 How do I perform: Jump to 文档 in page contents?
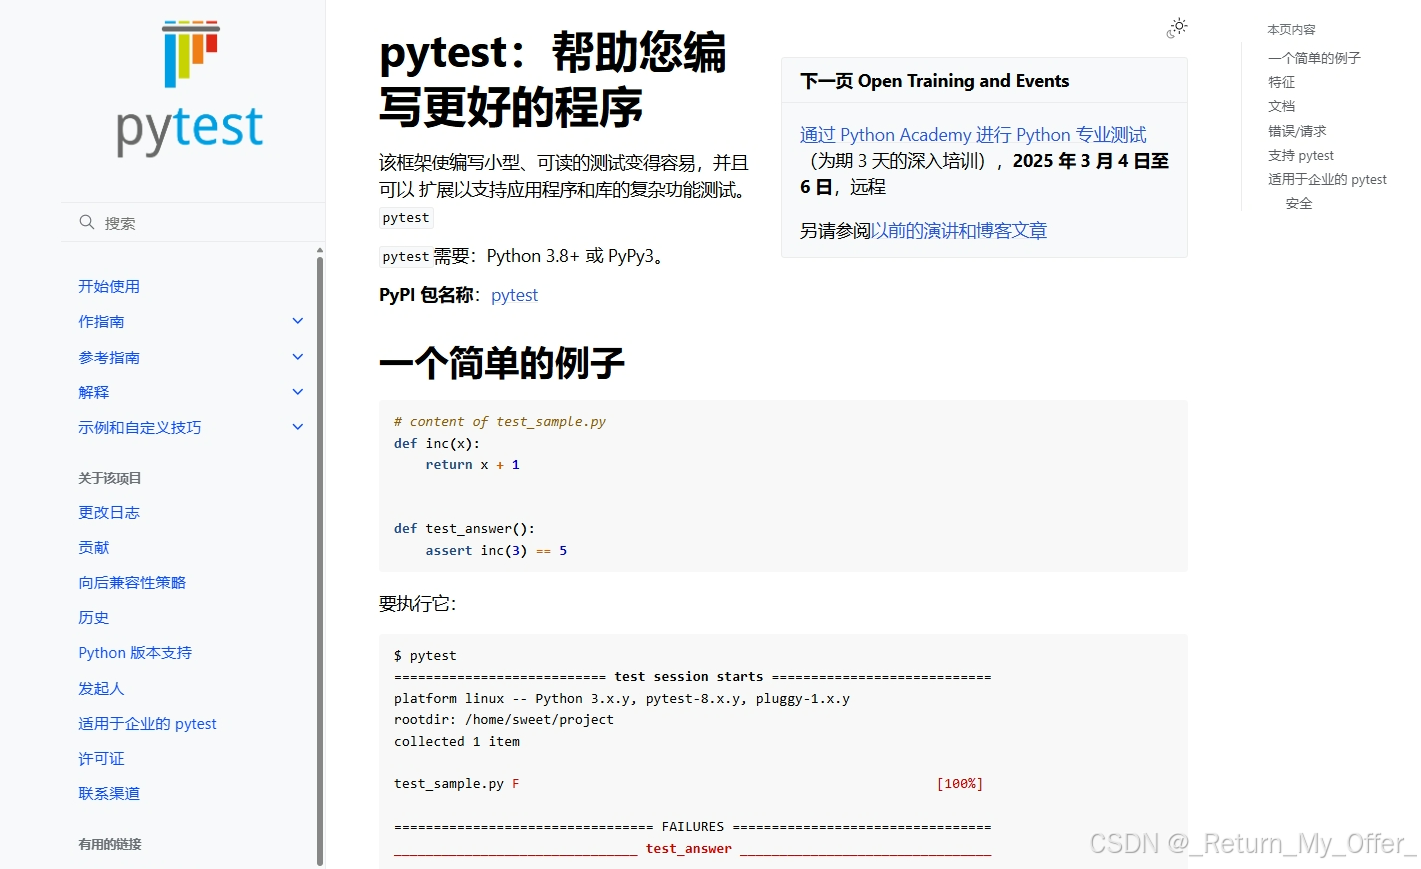pos(1281,106)
